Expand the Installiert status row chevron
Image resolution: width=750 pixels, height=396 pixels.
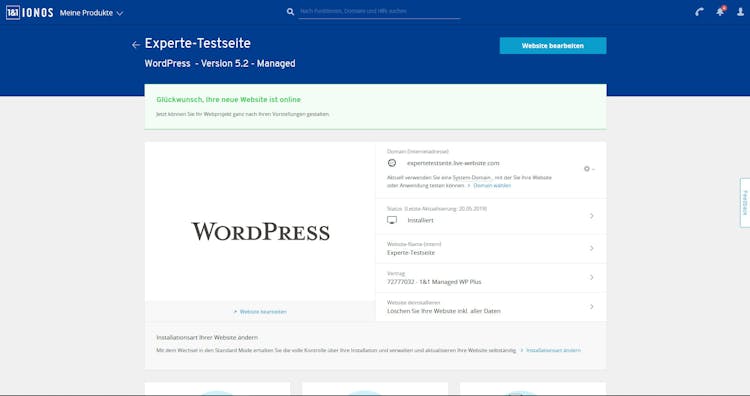pyautogui.click(x=592, y=216)
